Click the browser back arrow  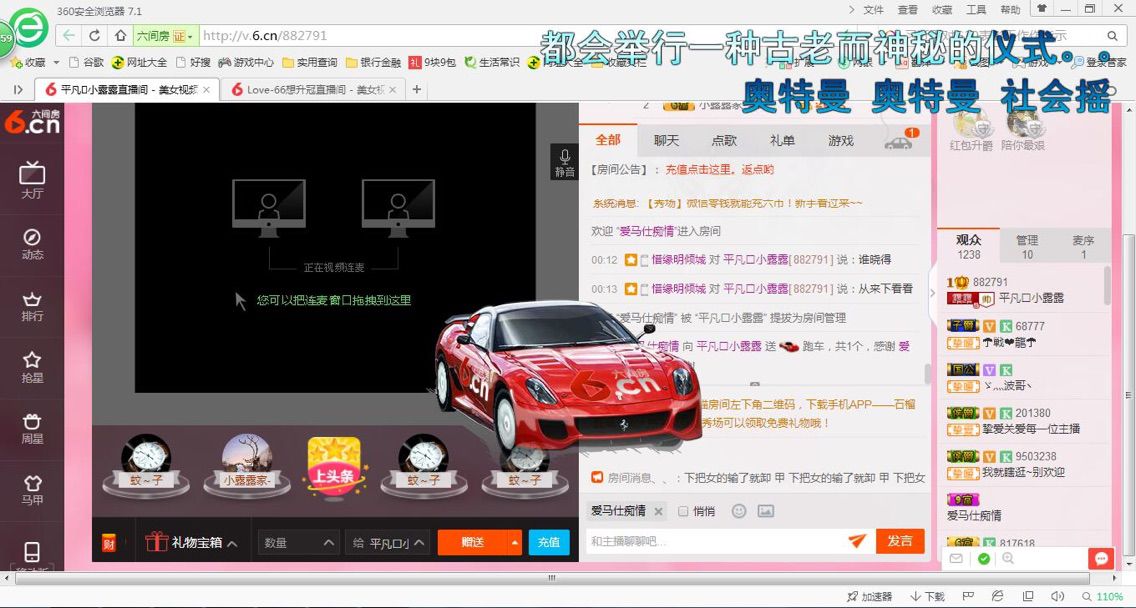pyautogui.click(x=69, y=35)
